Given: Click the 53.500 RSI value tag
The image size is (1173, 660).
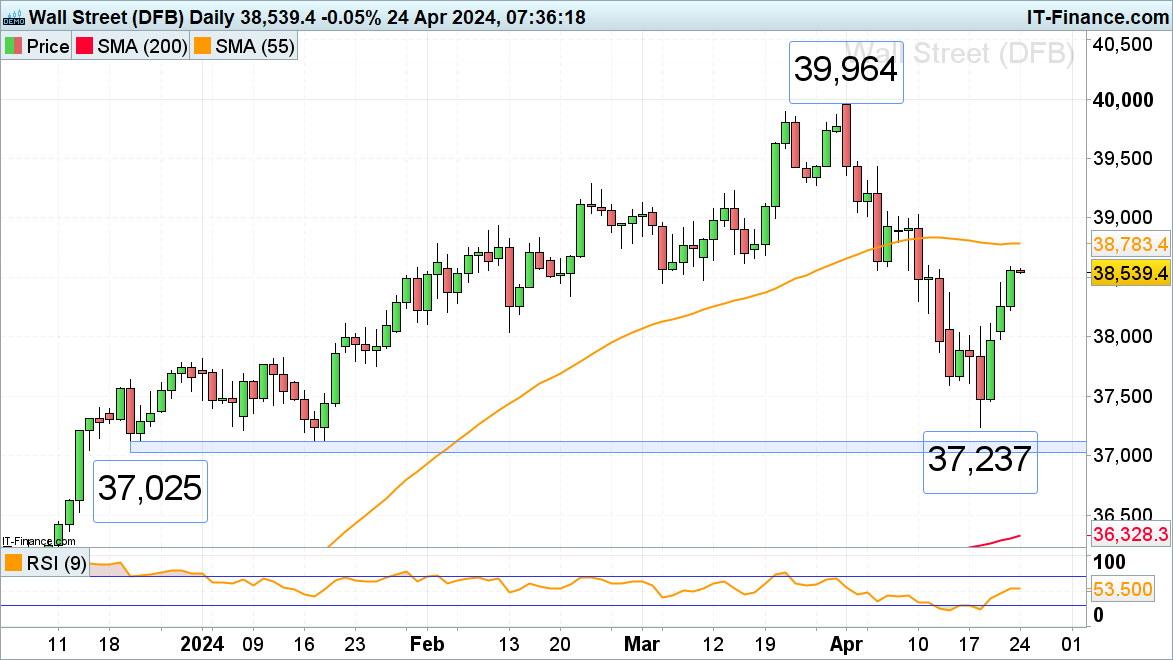Looking at the screenshot, I should 1131,591.
